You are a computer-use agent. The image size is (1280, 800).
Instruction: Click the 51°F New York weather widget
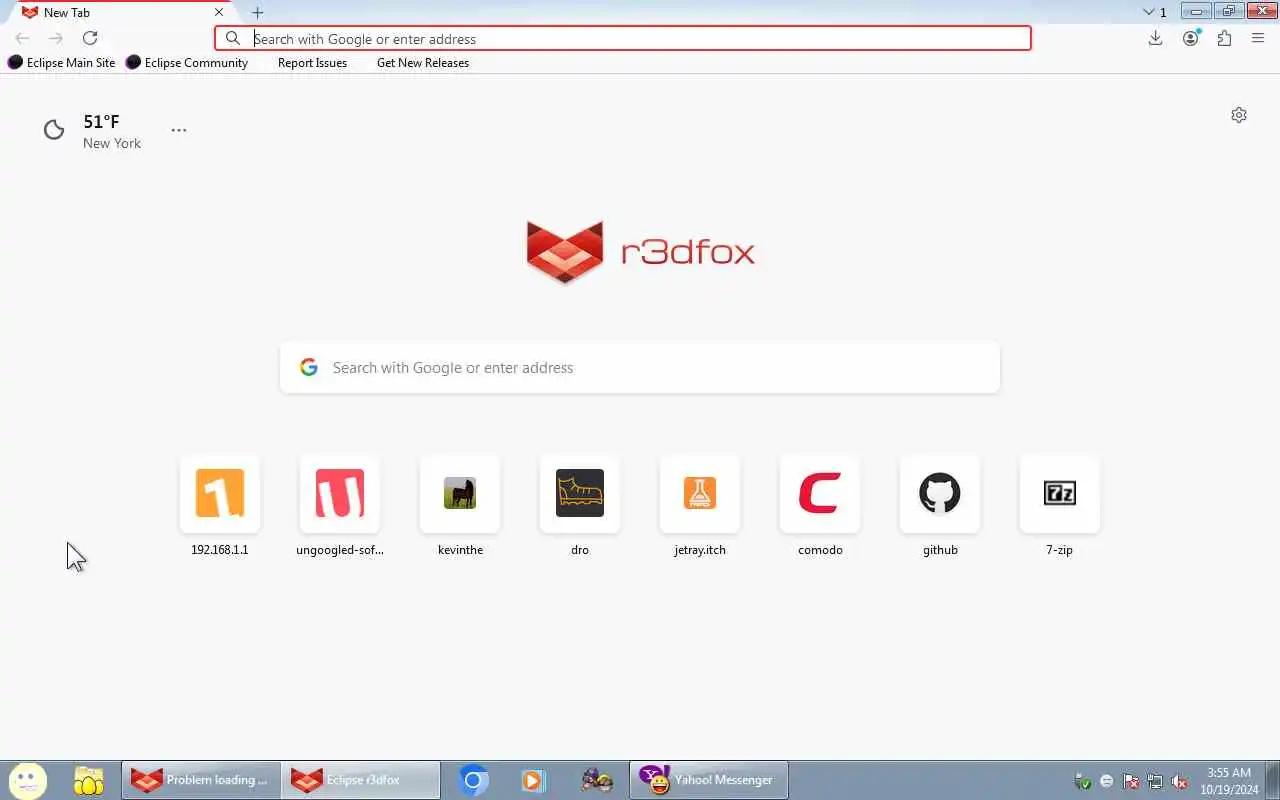(93, 131)
